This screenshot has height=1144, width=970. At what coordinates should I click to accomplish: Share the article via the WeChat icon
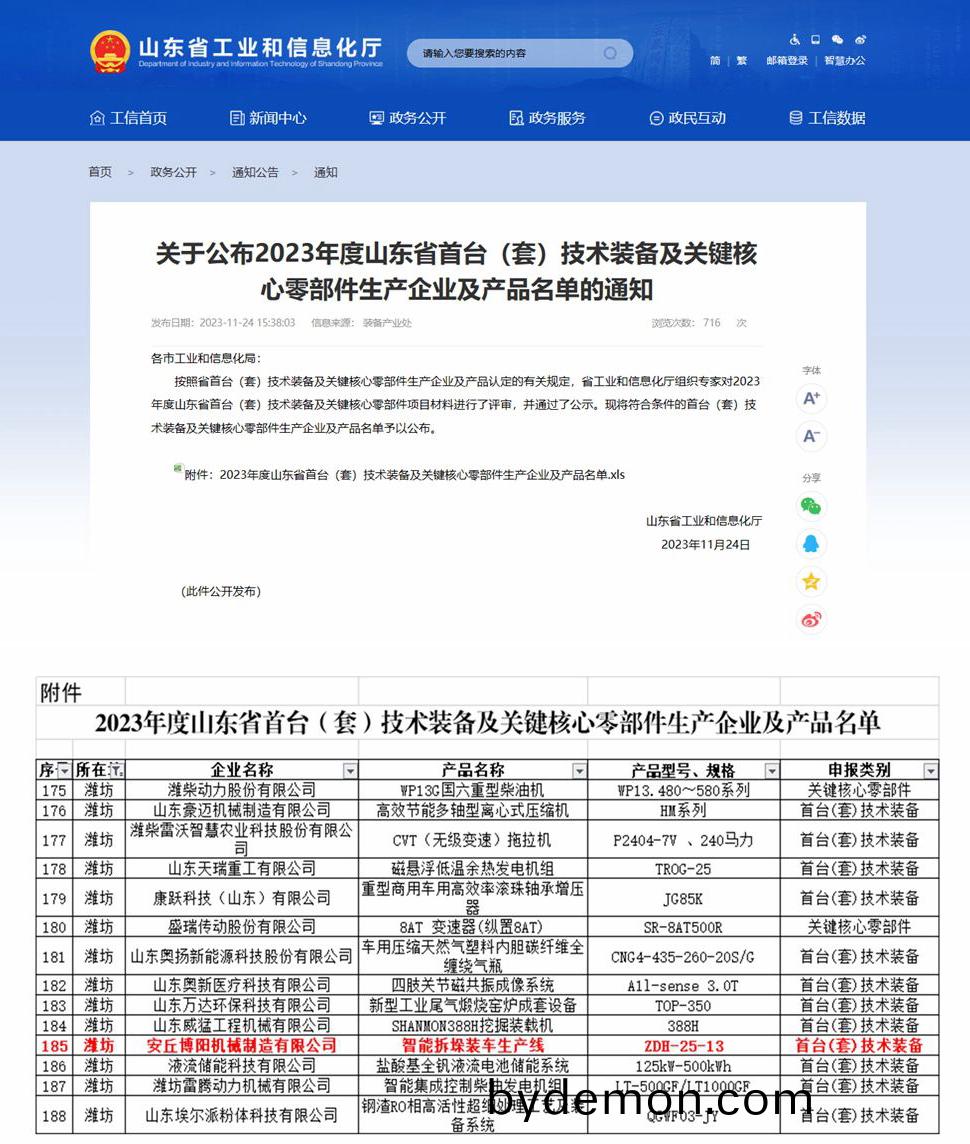click(x=811, y=507)
